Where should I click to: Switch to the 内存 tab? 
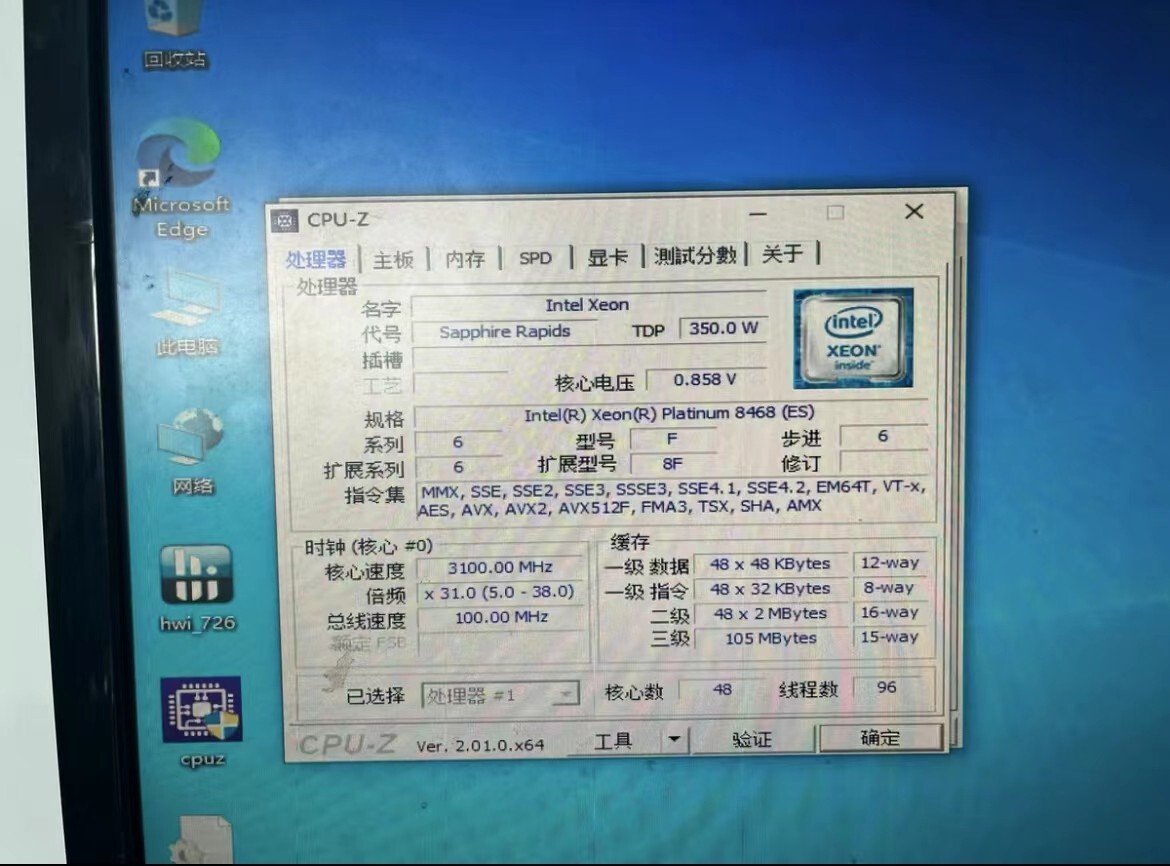point(465,258)
